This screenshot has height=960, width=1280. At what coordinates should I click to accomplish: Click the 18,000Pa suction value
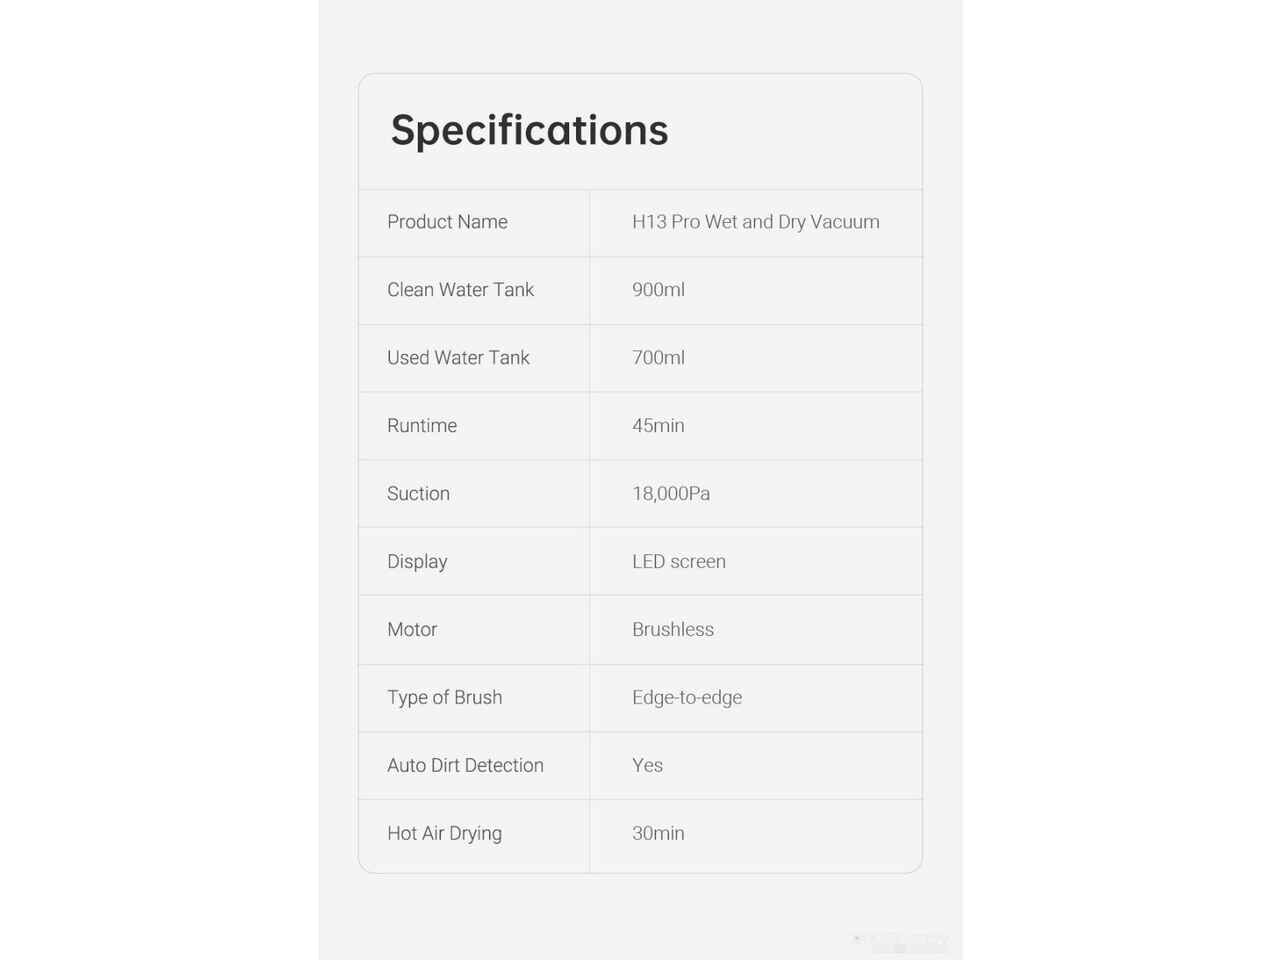point(671,494)
